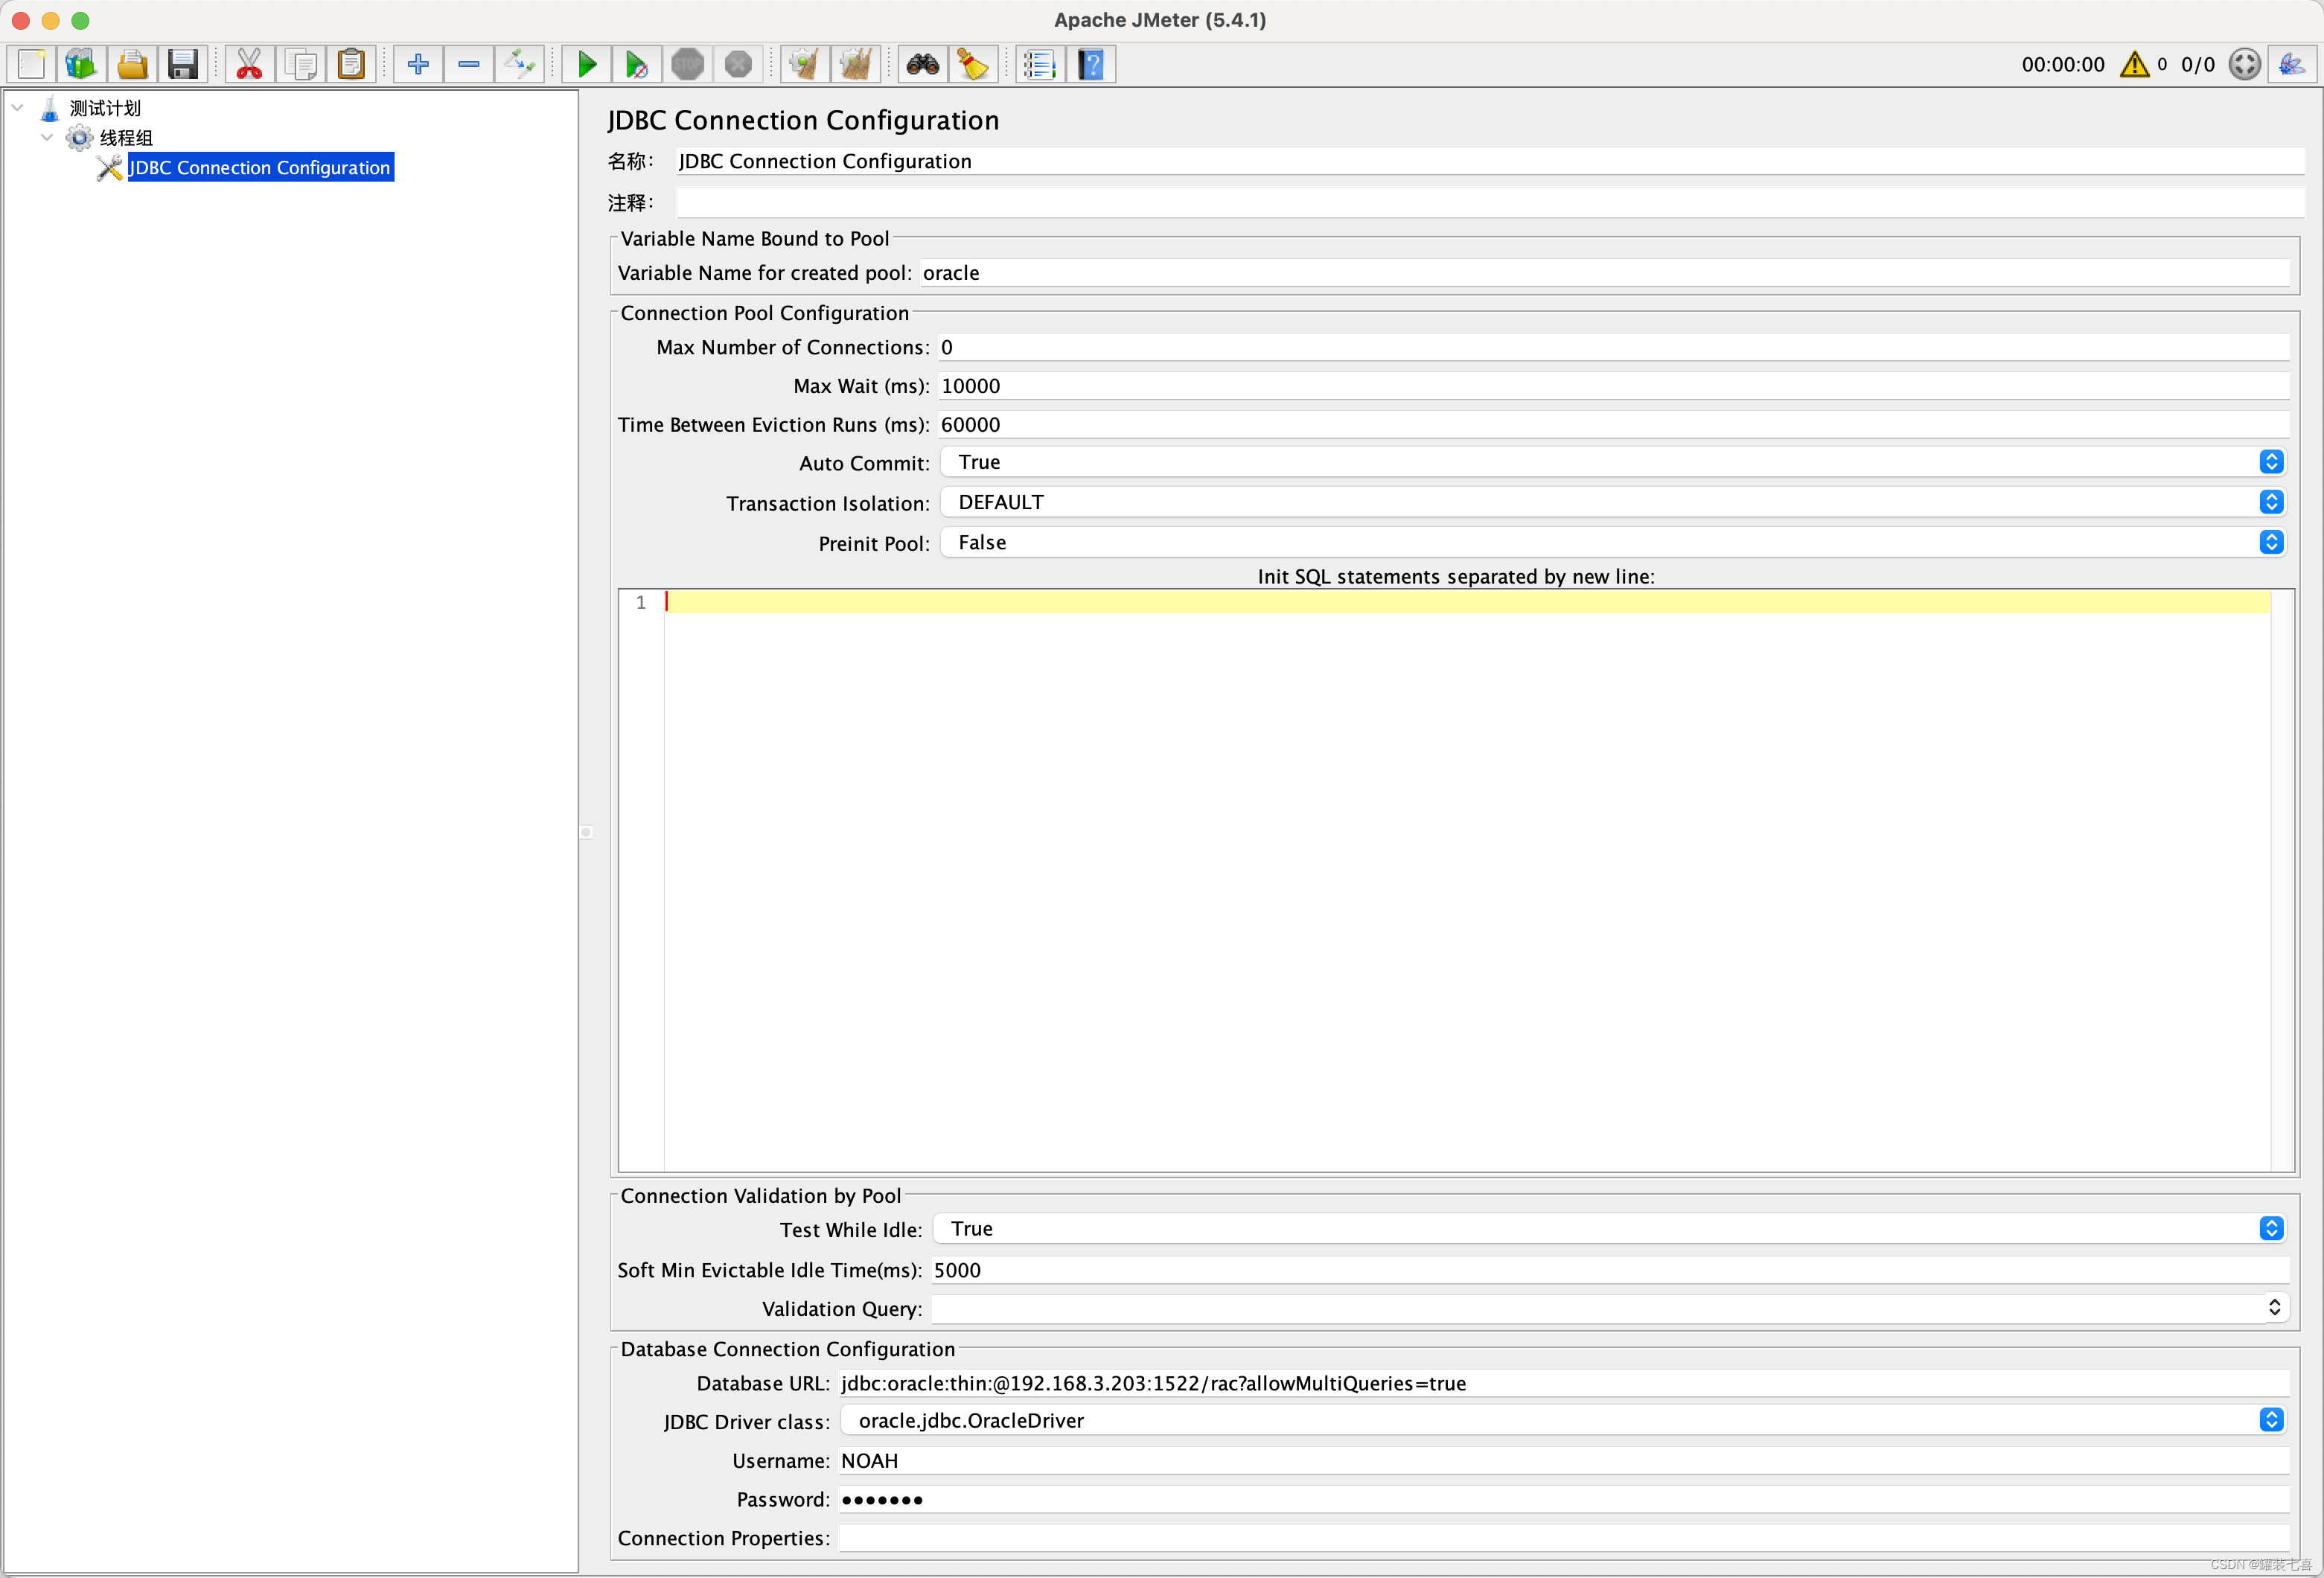Click the 00:00:00 elapsed time display
Image resolution: width=2324 pixels, height=1578 pixels.
(2062, 65)
